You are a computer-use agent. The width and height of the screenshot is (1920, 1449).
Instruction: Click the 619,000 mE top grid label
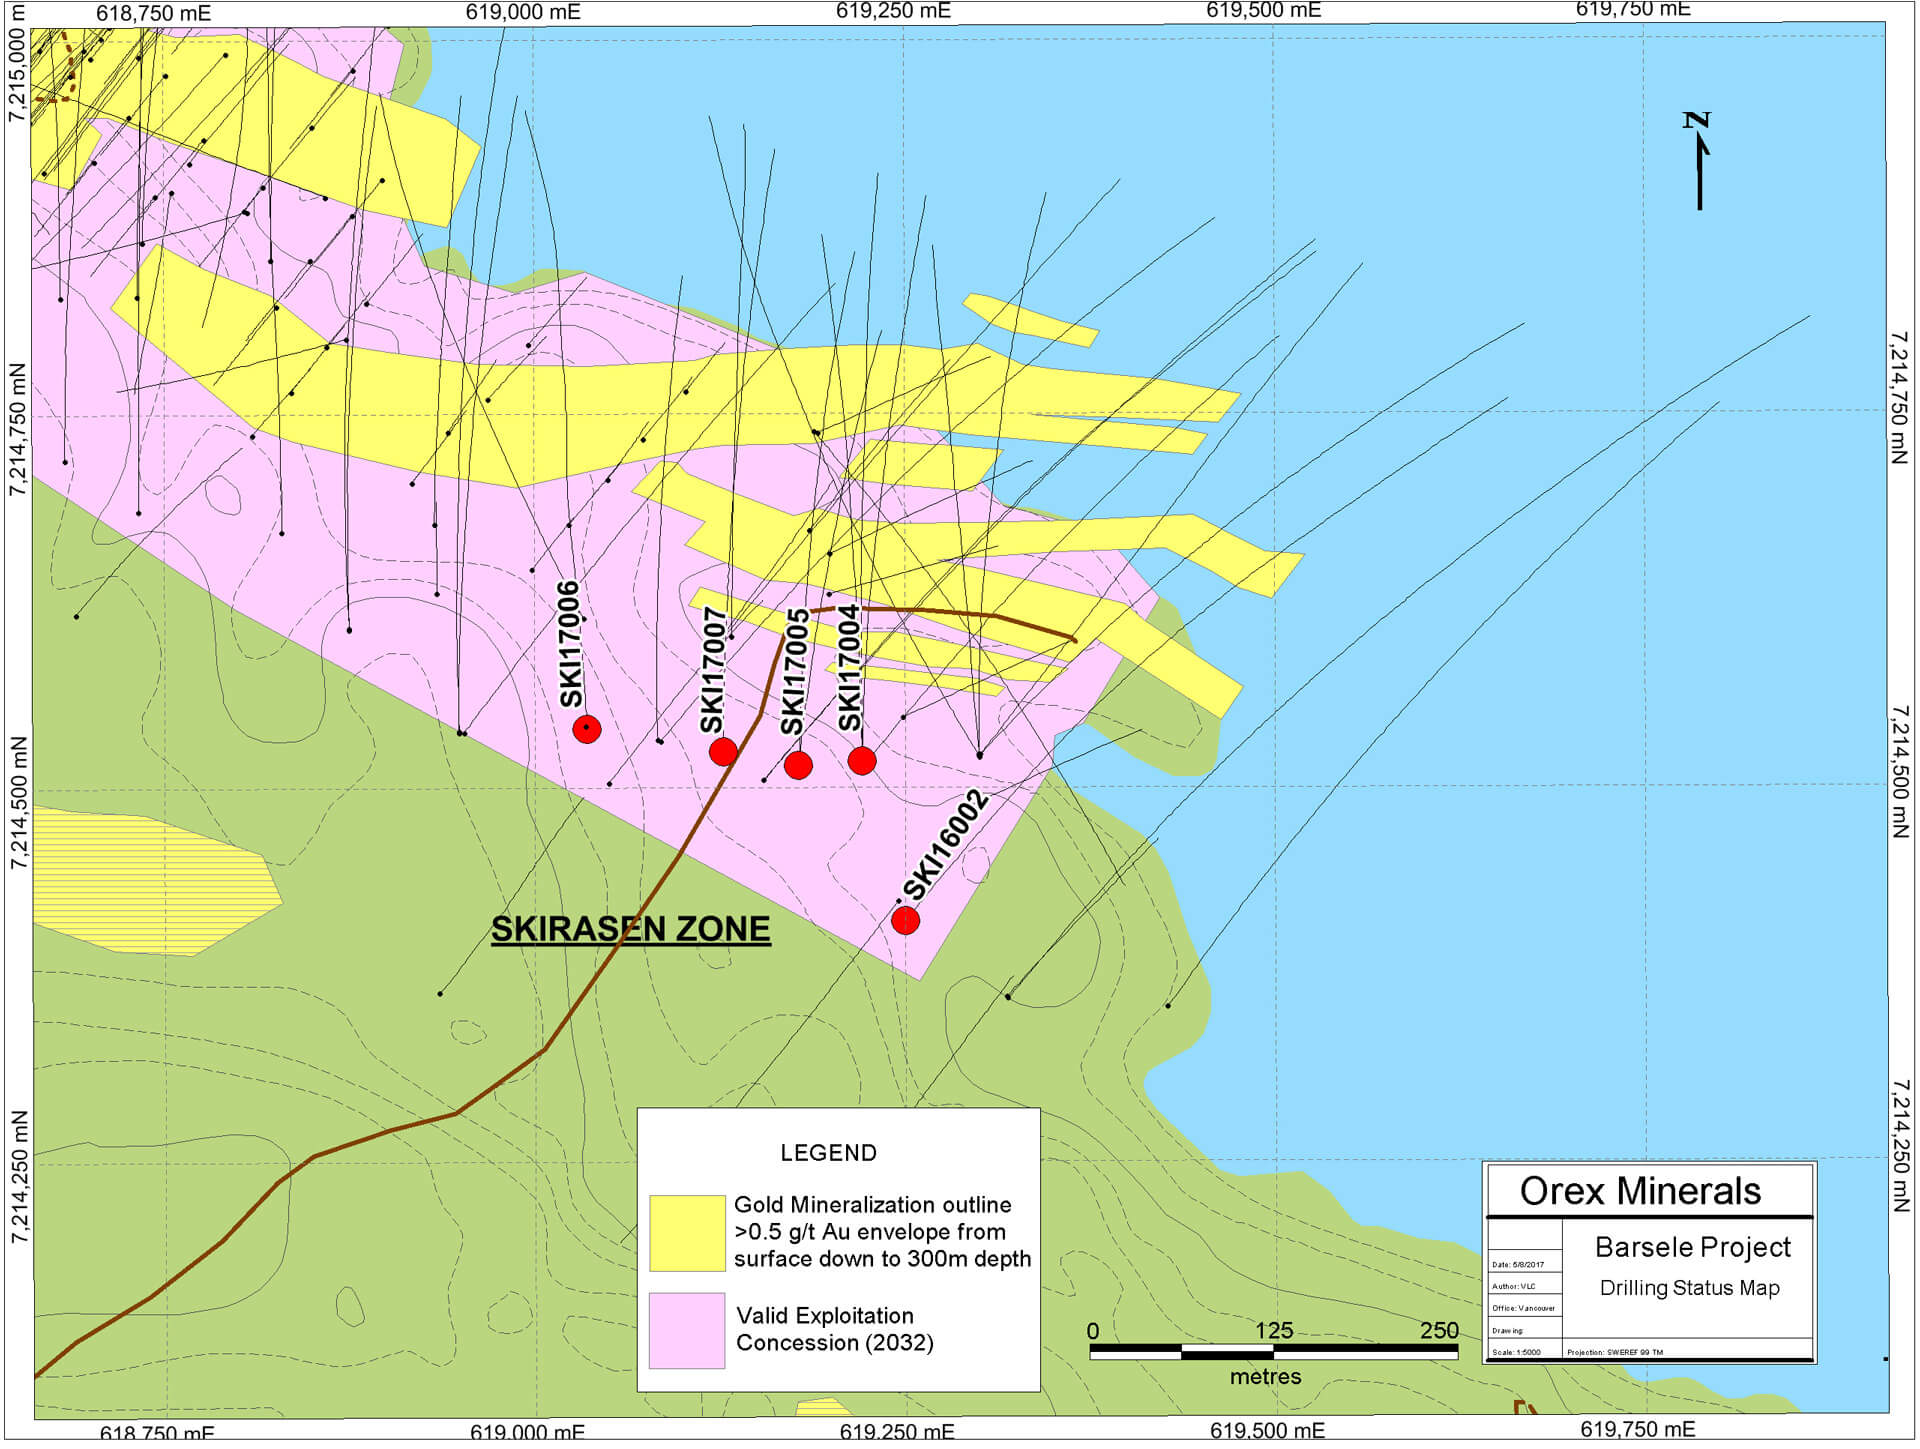tap(523, 12)
